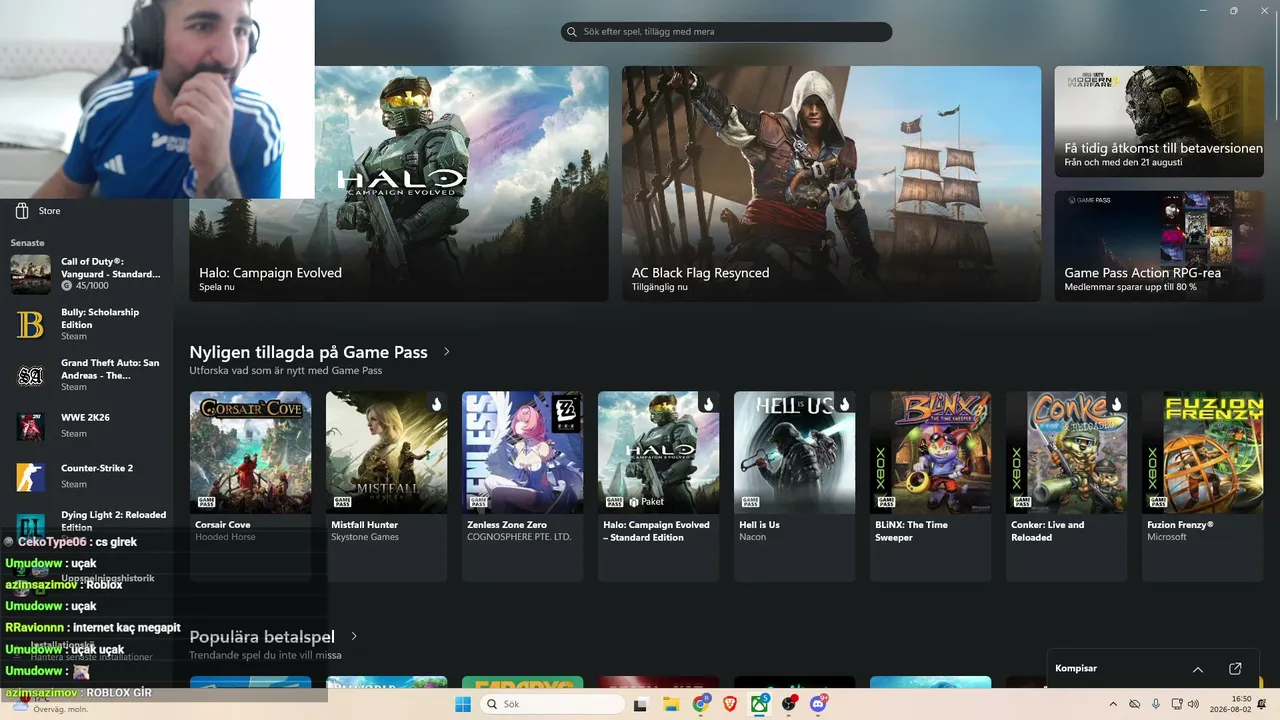Open the Modern Warfare beta early access tile
Image resolution: width=1280 pixels, height=720 pixels.
coord(1159,122)
